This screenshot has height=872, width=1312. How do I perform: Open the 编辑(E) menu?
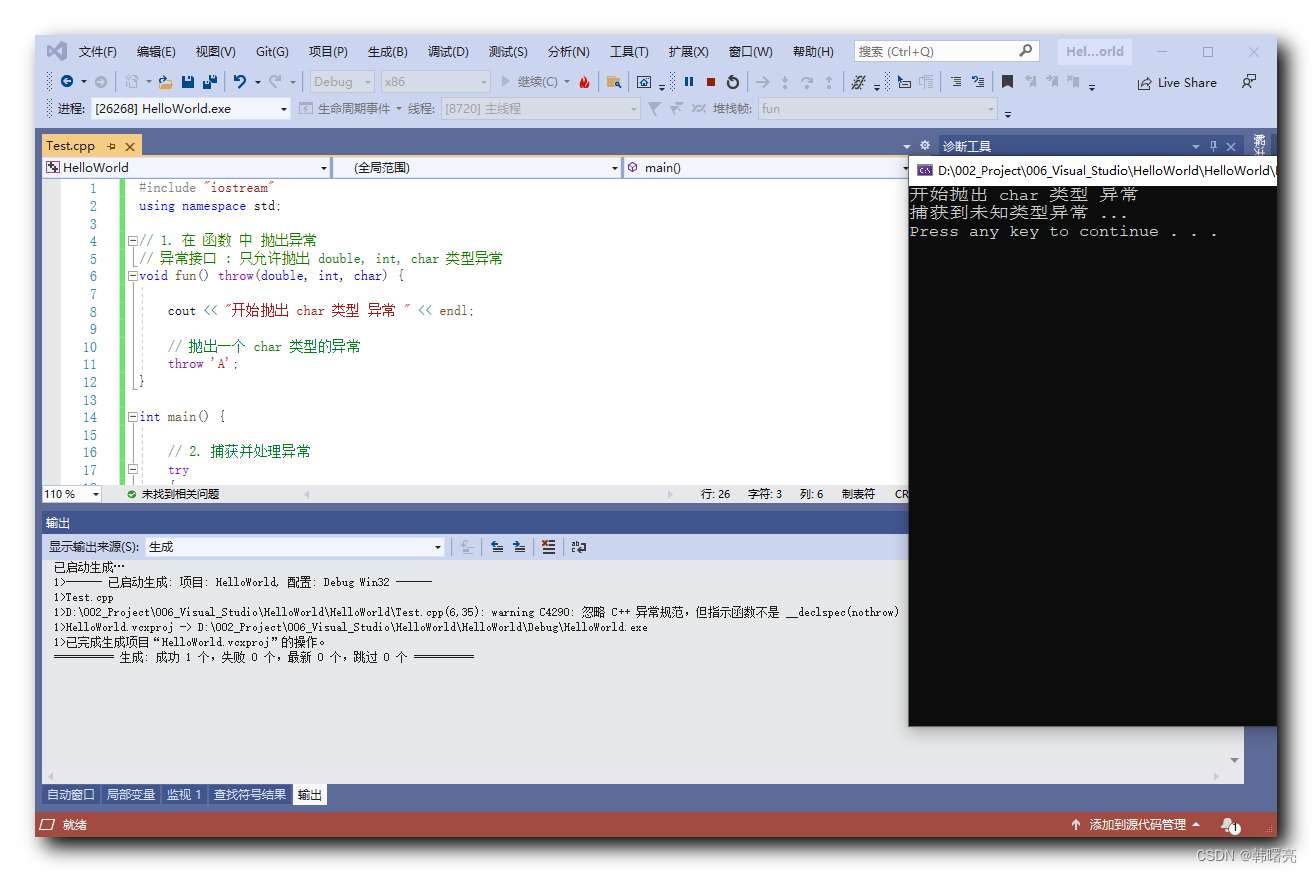[156, 52]
